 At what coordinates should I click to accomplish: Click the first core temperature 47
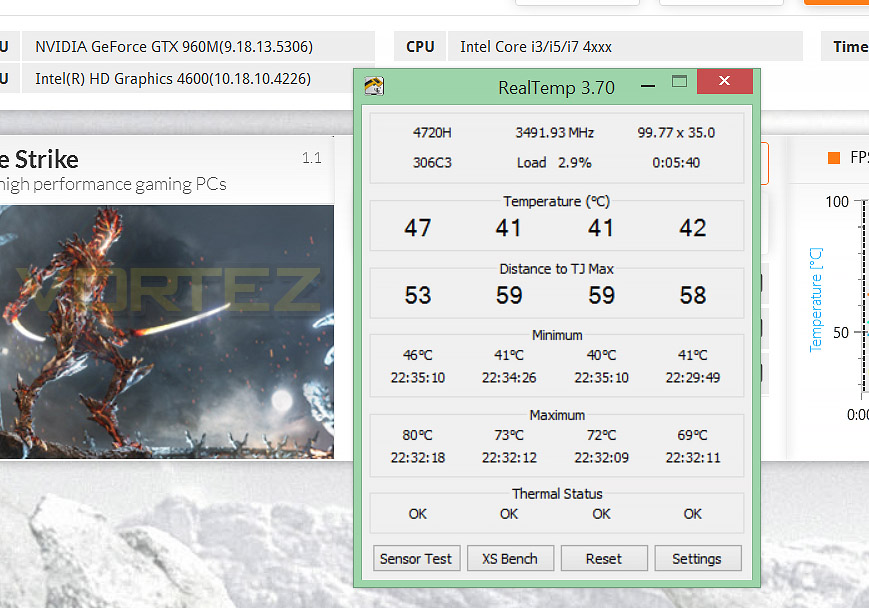pyautogui.click(x=417, y=228)
